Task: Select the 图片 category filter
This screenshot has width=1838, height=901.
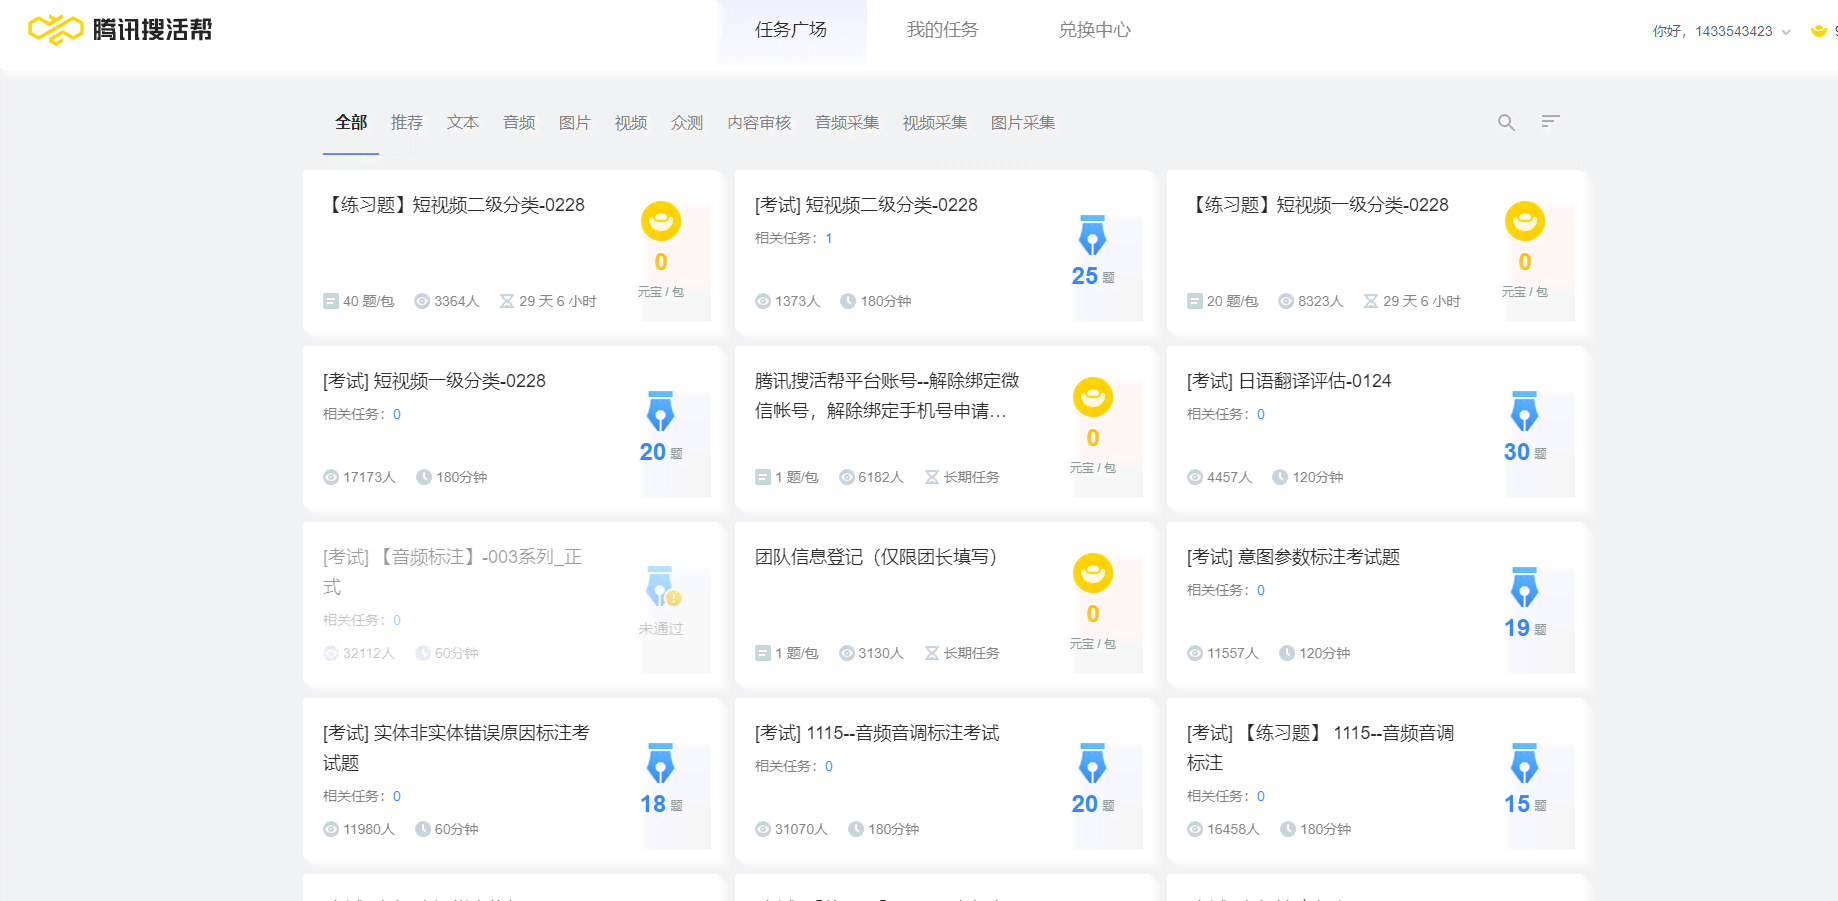Action: pos(575,123)
